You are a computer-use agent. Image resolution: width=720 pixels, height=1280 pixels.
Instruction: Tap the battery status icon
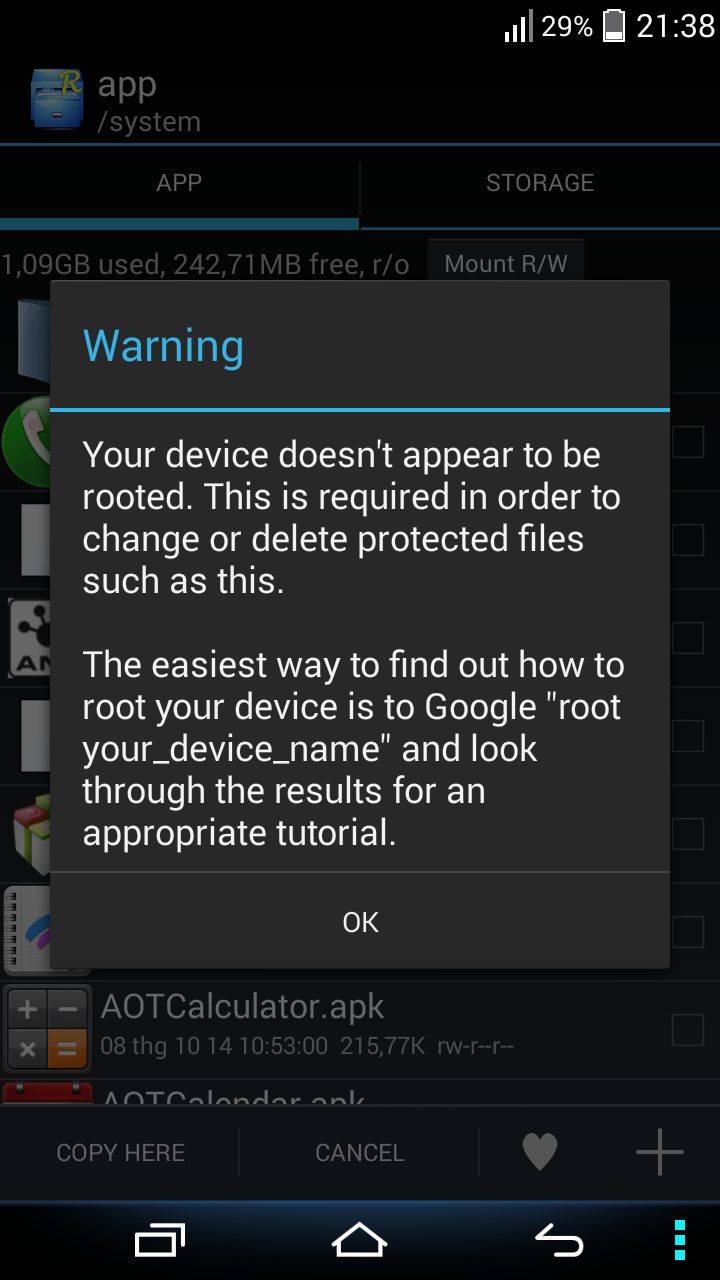(x=614, y=26)
